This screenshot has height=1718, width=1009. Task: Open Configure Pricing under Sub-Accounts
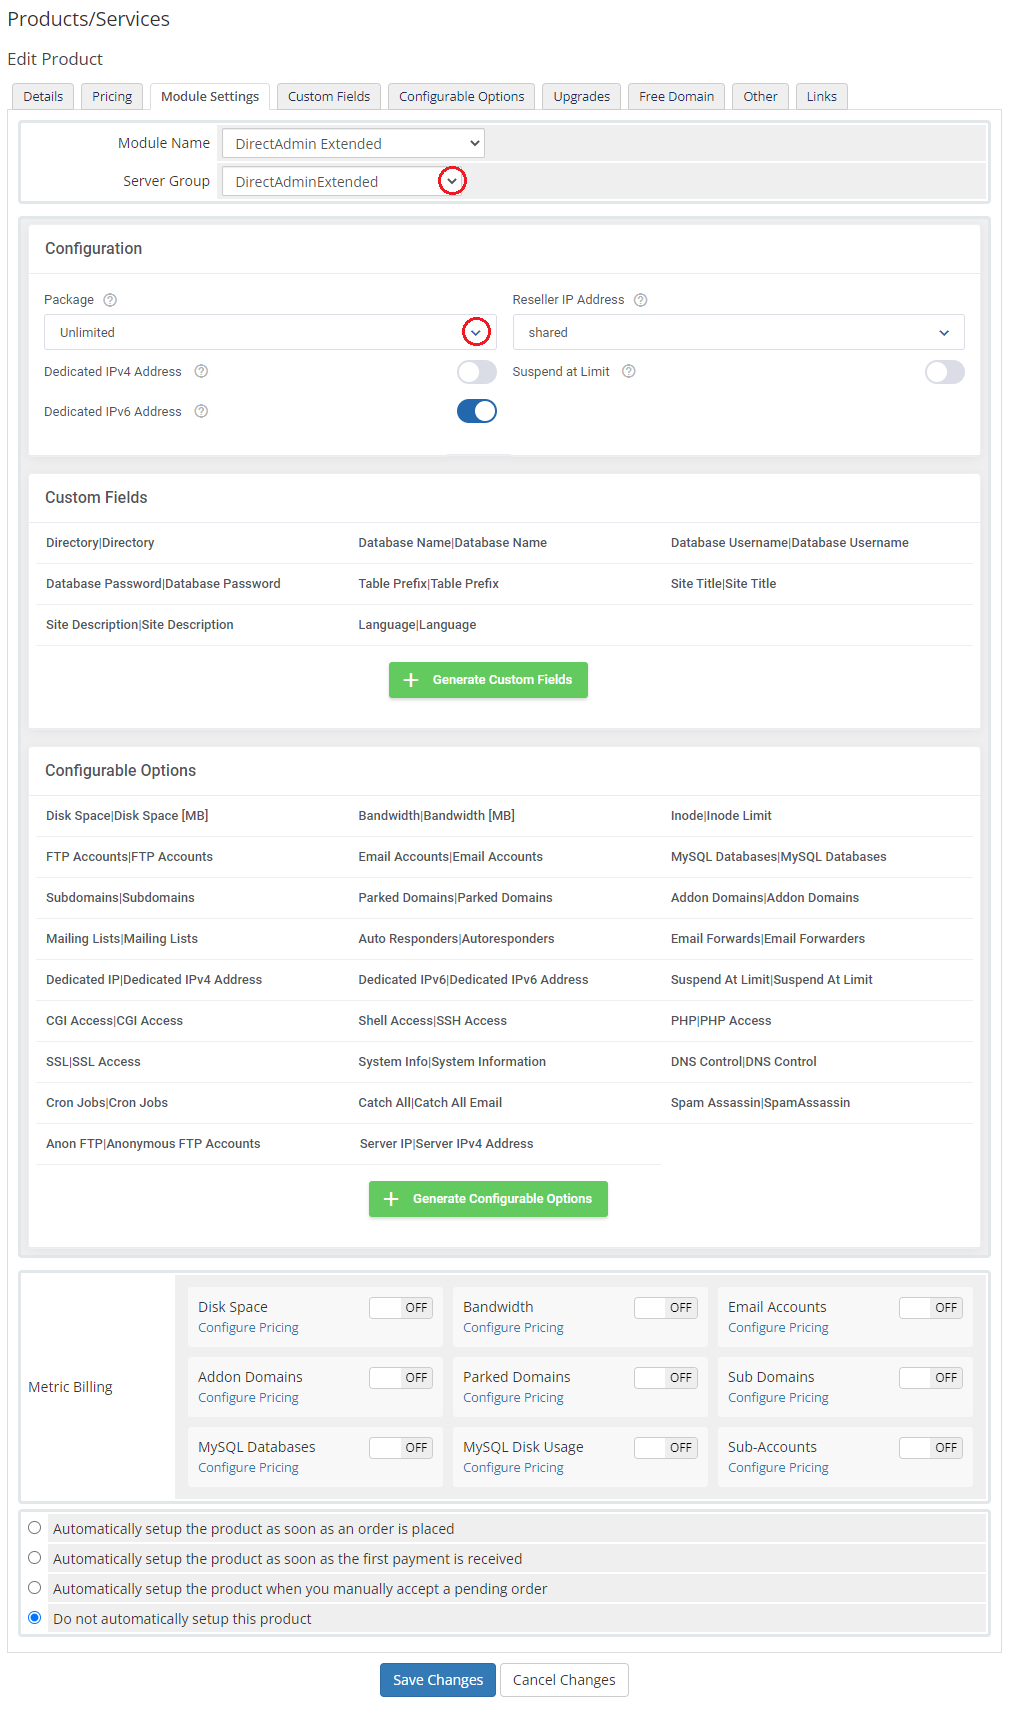pyautogui.click(x=778, y=1468)
